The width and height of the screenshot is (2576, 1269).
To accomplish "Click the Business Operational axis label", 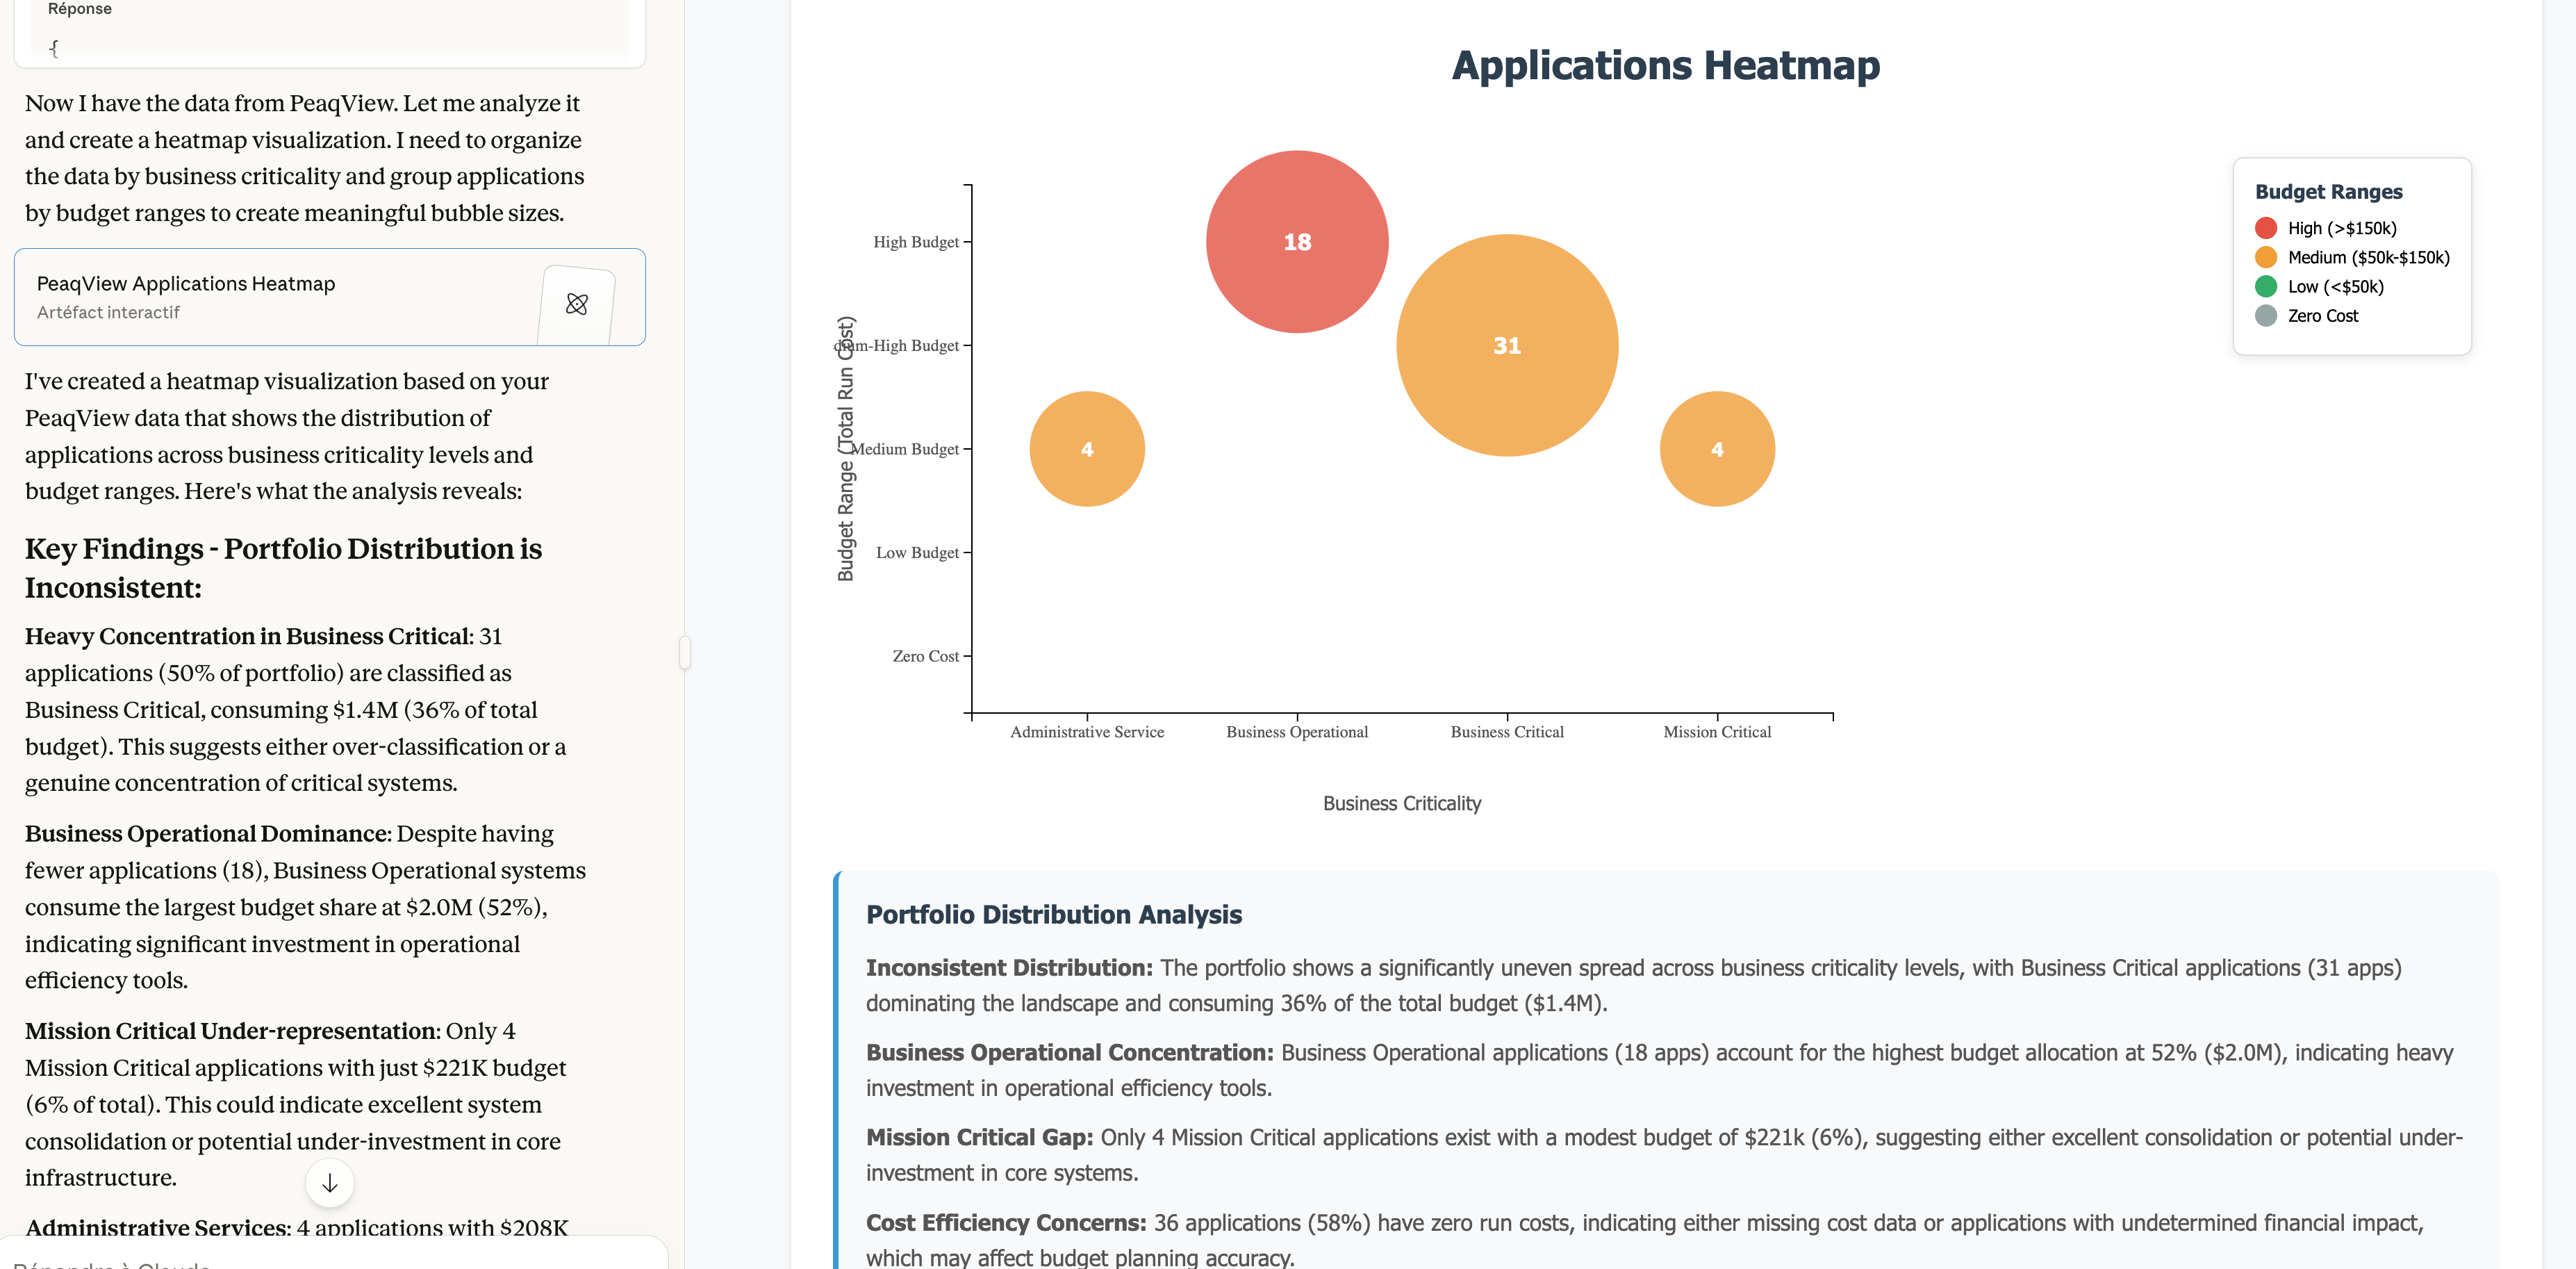I will tap(1296, 732).
